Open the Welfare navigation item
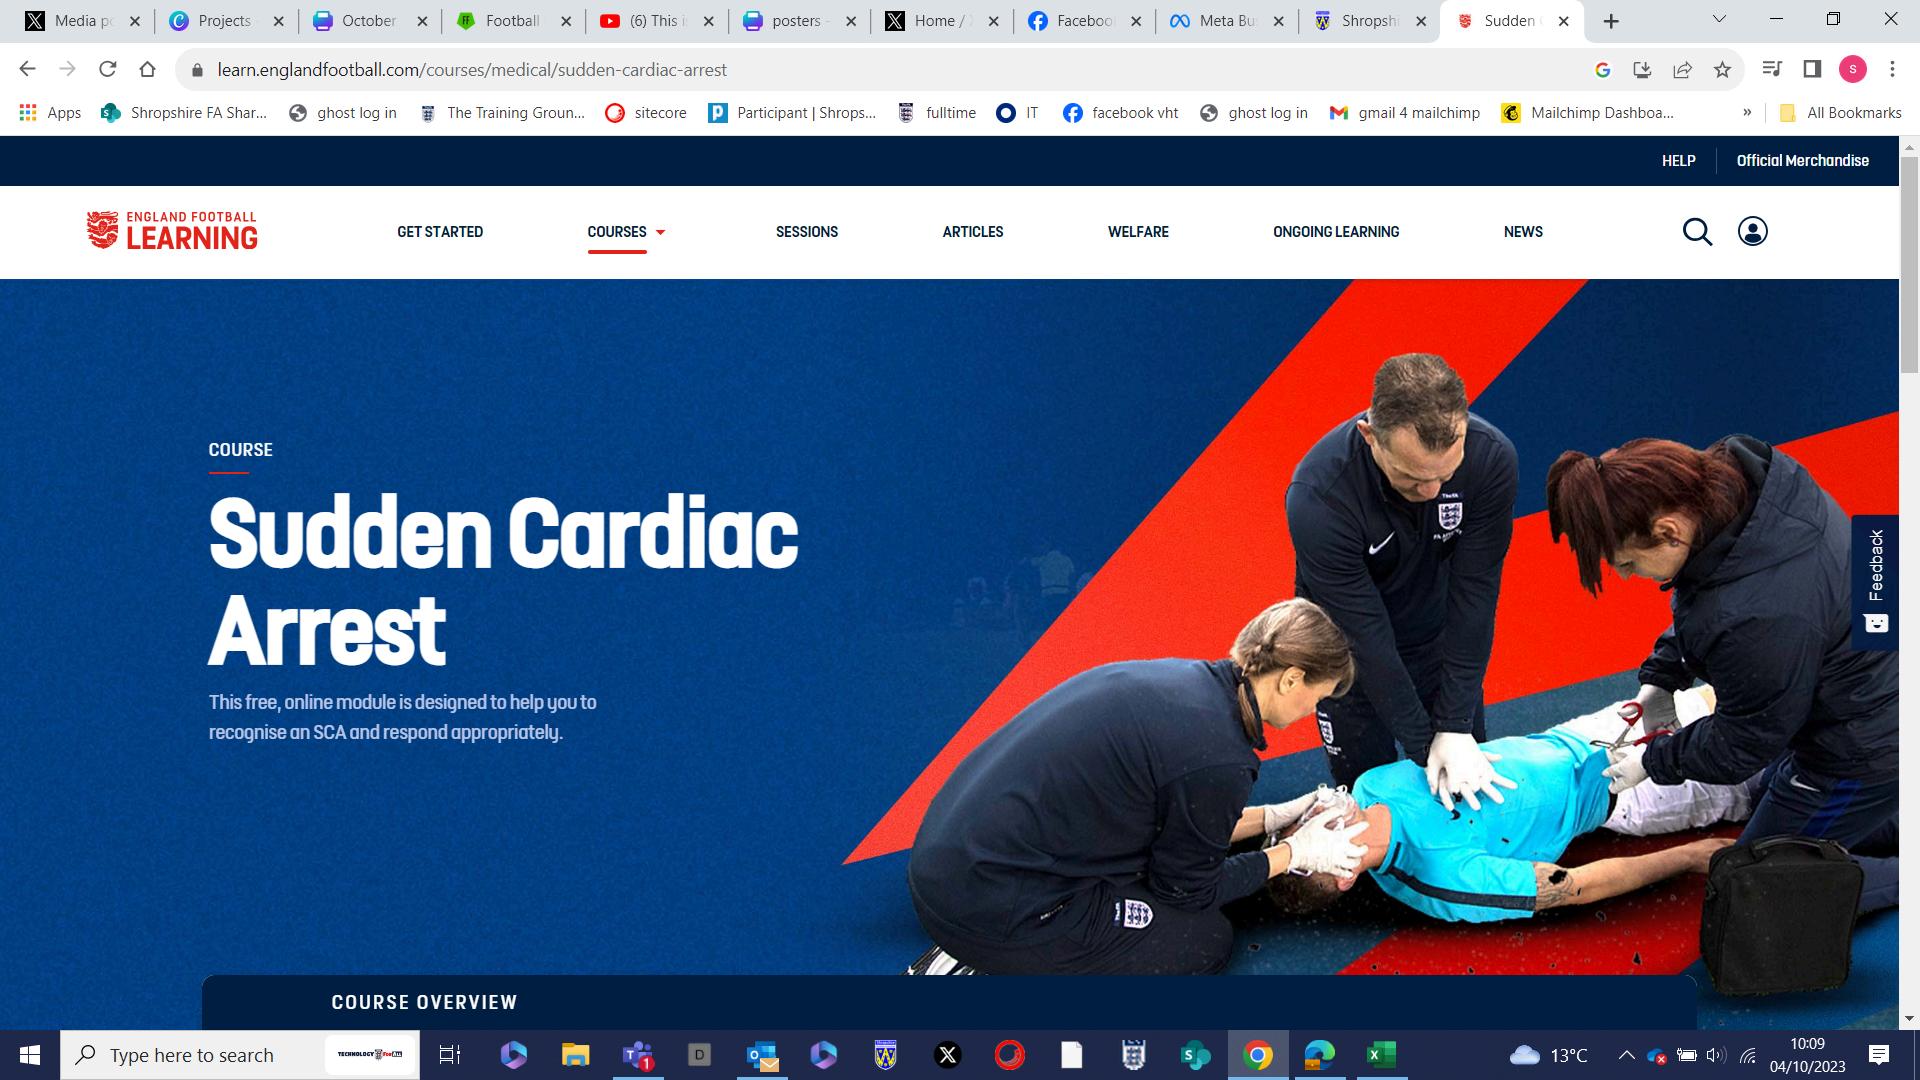Screen dimensions: 1920x1080 coord(1138,232)
